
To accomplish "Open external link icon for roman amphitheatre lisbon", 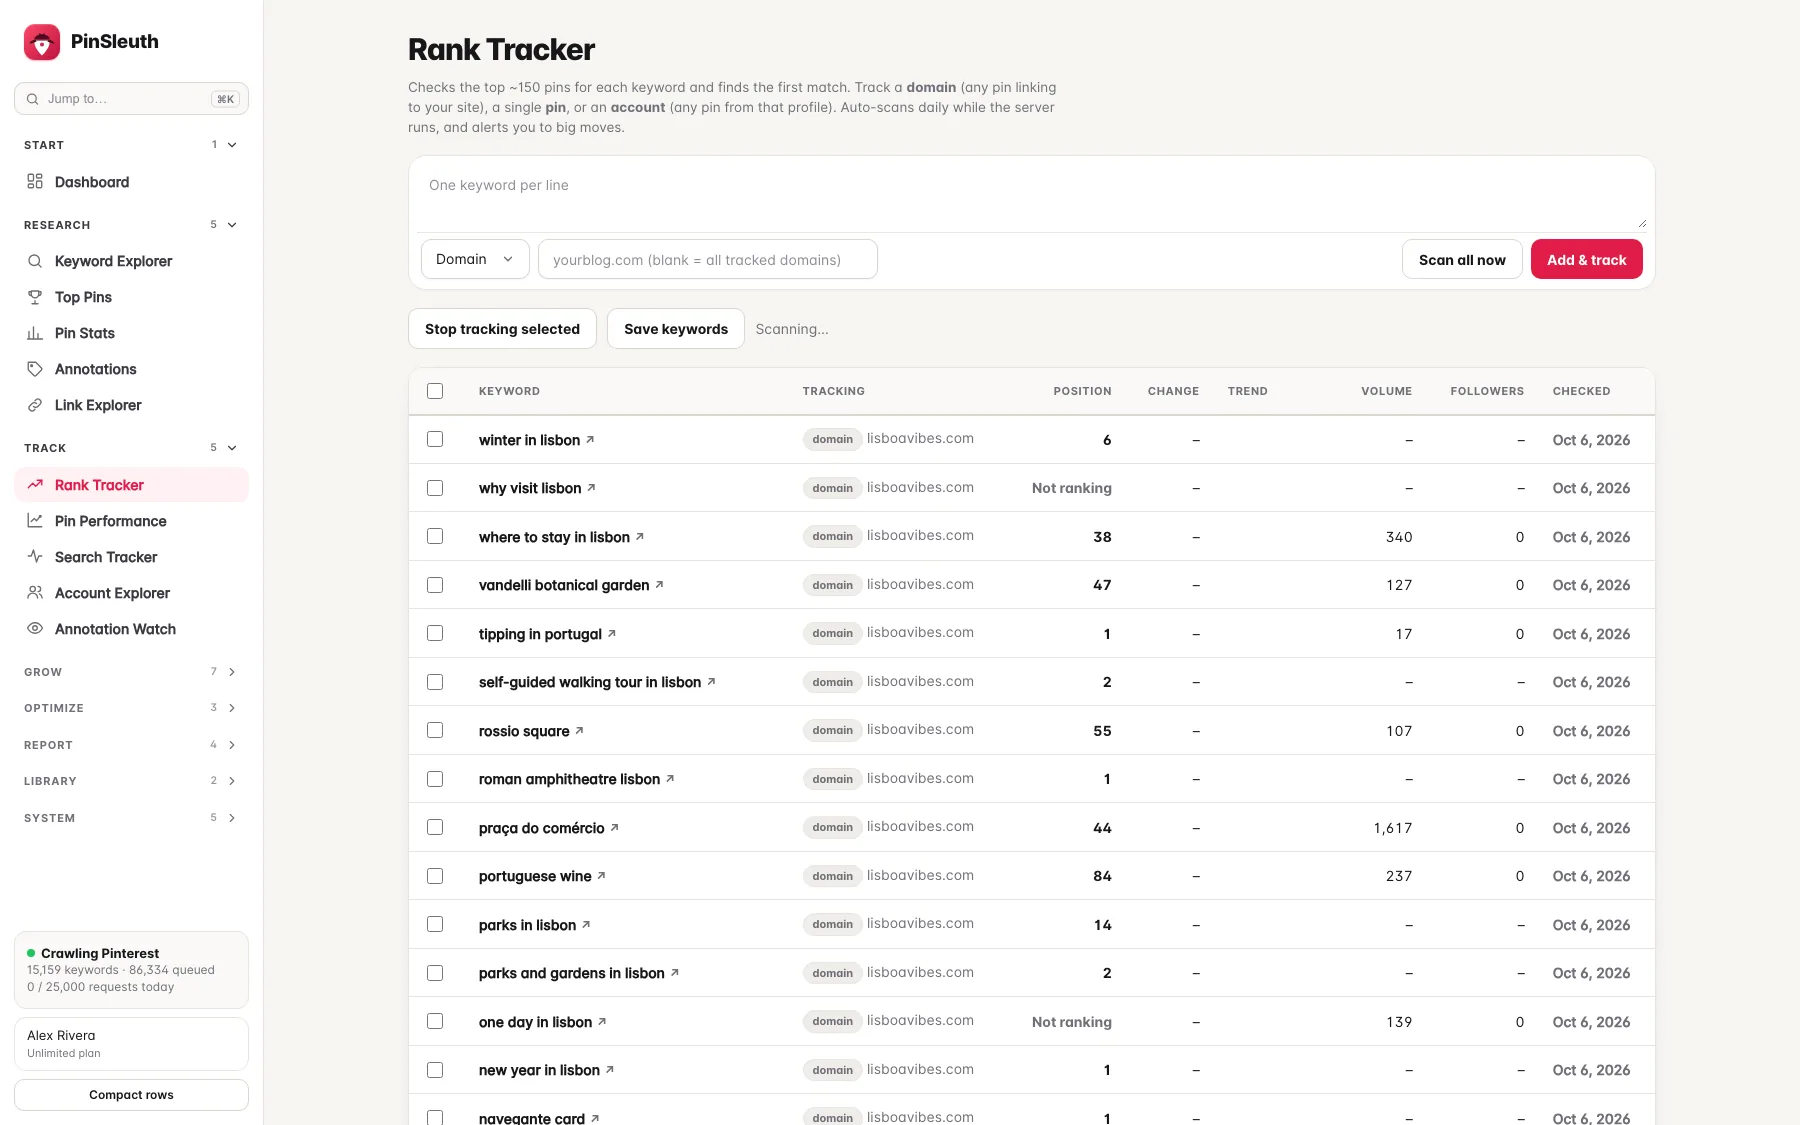I will 670,778.
